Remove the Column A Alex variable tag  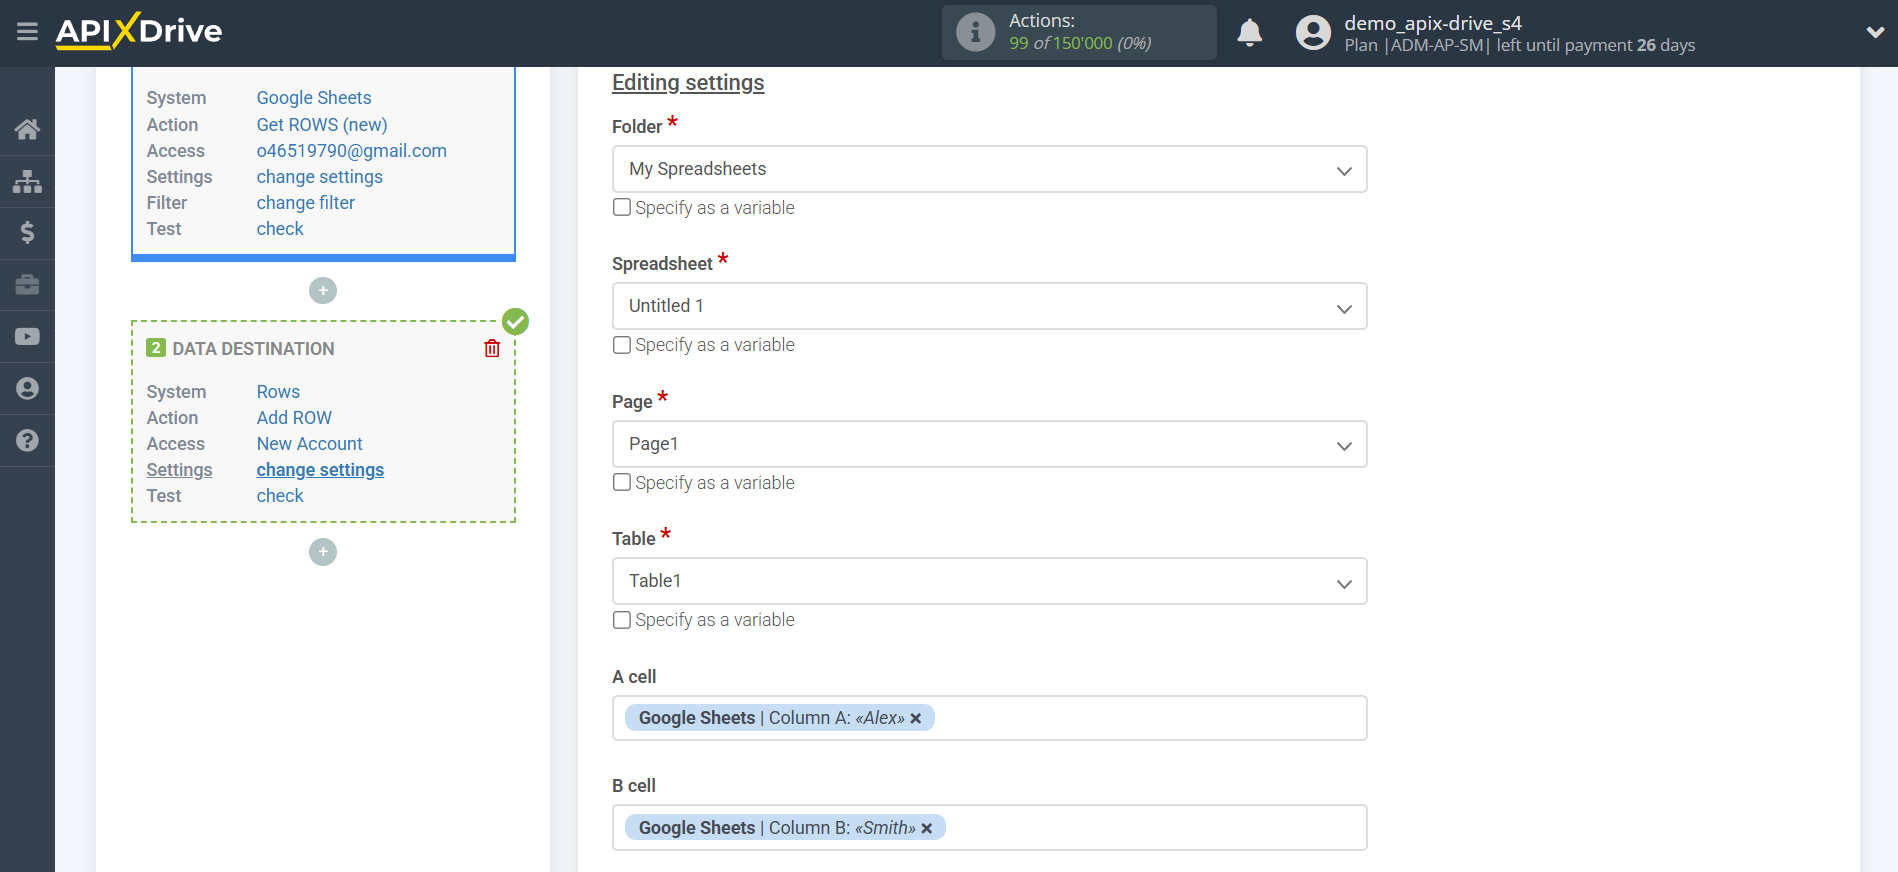916,718
